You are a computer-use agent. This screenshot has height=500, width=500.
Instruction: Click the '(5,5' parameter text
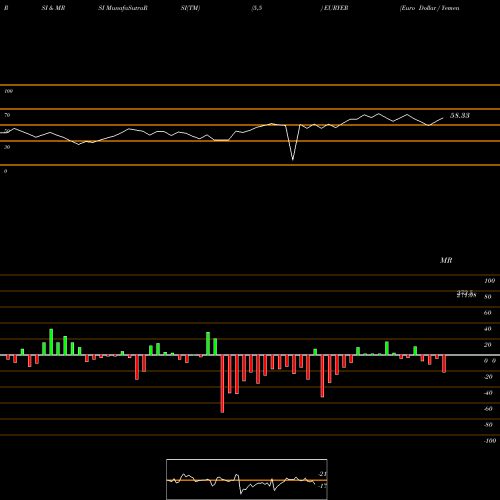(x=257, y=8)
